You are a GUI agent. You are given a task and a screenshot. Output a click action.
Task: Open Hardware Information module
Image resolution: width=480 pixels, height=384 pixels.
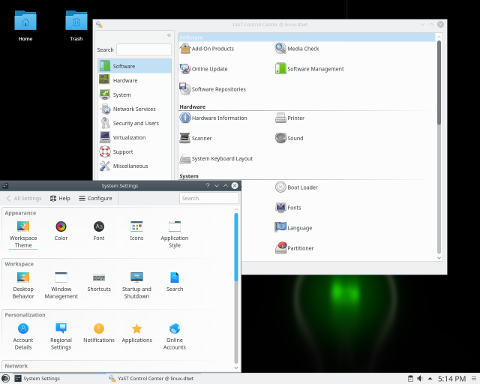click(x=213, y=118)
